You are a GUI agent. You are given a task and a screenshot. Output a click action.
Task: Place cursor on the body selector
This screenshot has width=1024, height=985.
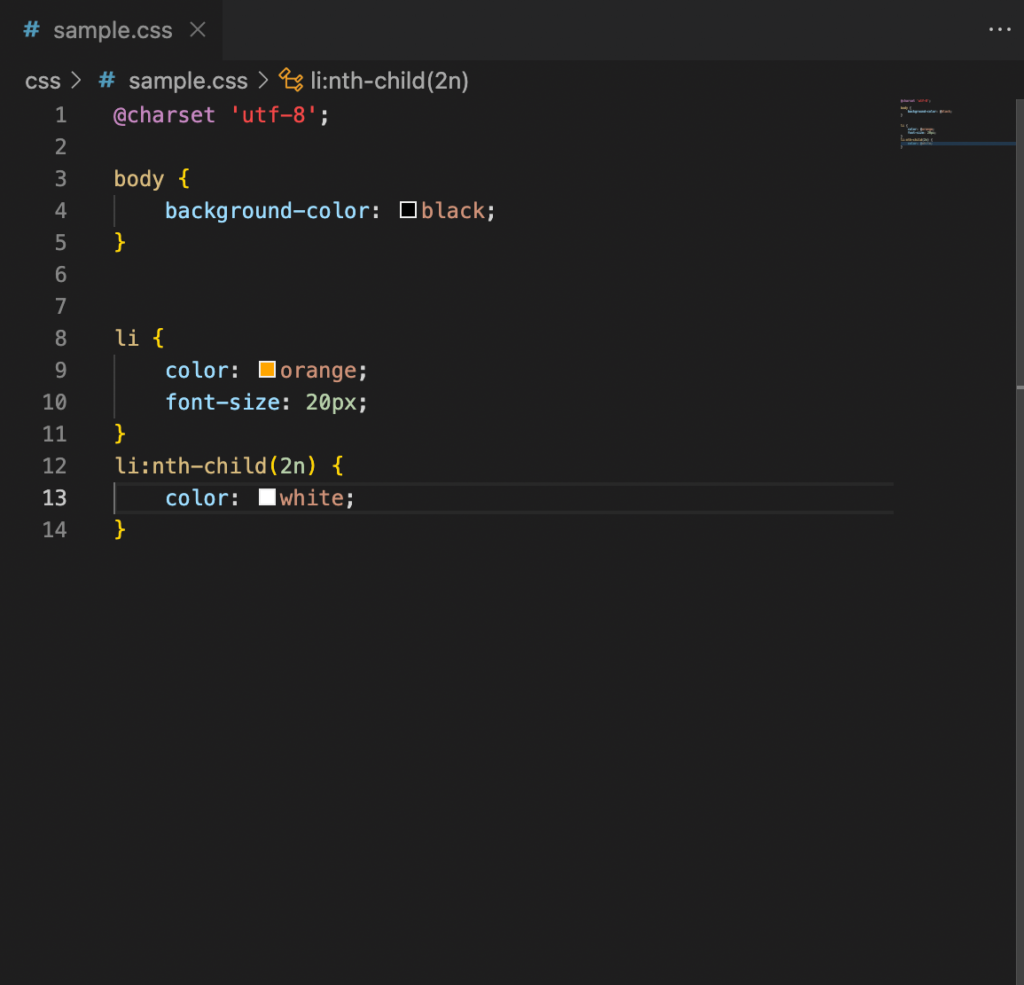138,179
